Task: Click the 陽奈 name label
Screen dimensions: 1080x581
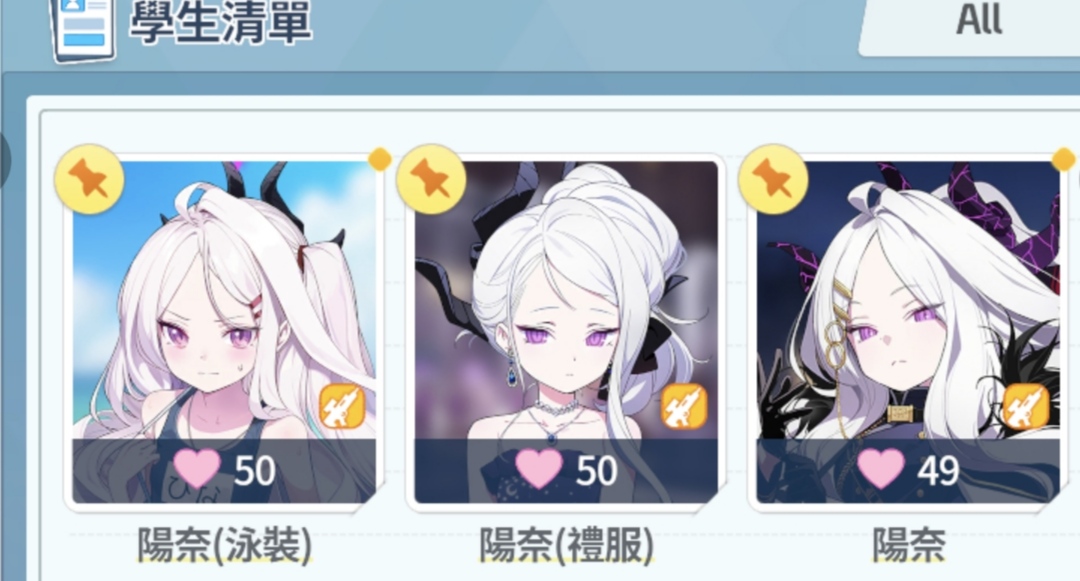Action: (x=908, y=546)
